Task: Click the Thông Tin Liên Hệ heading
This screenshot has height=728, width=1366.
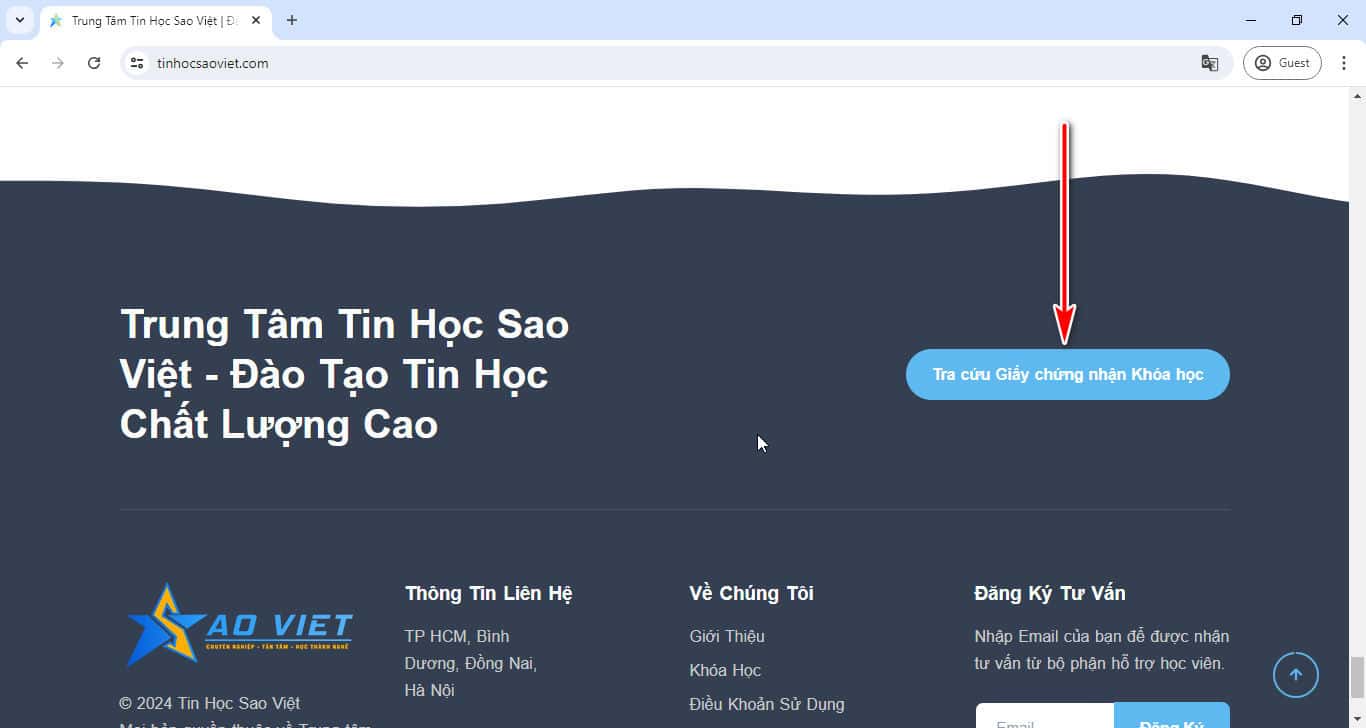Action: pyautogui.click(x=489, y=594)
